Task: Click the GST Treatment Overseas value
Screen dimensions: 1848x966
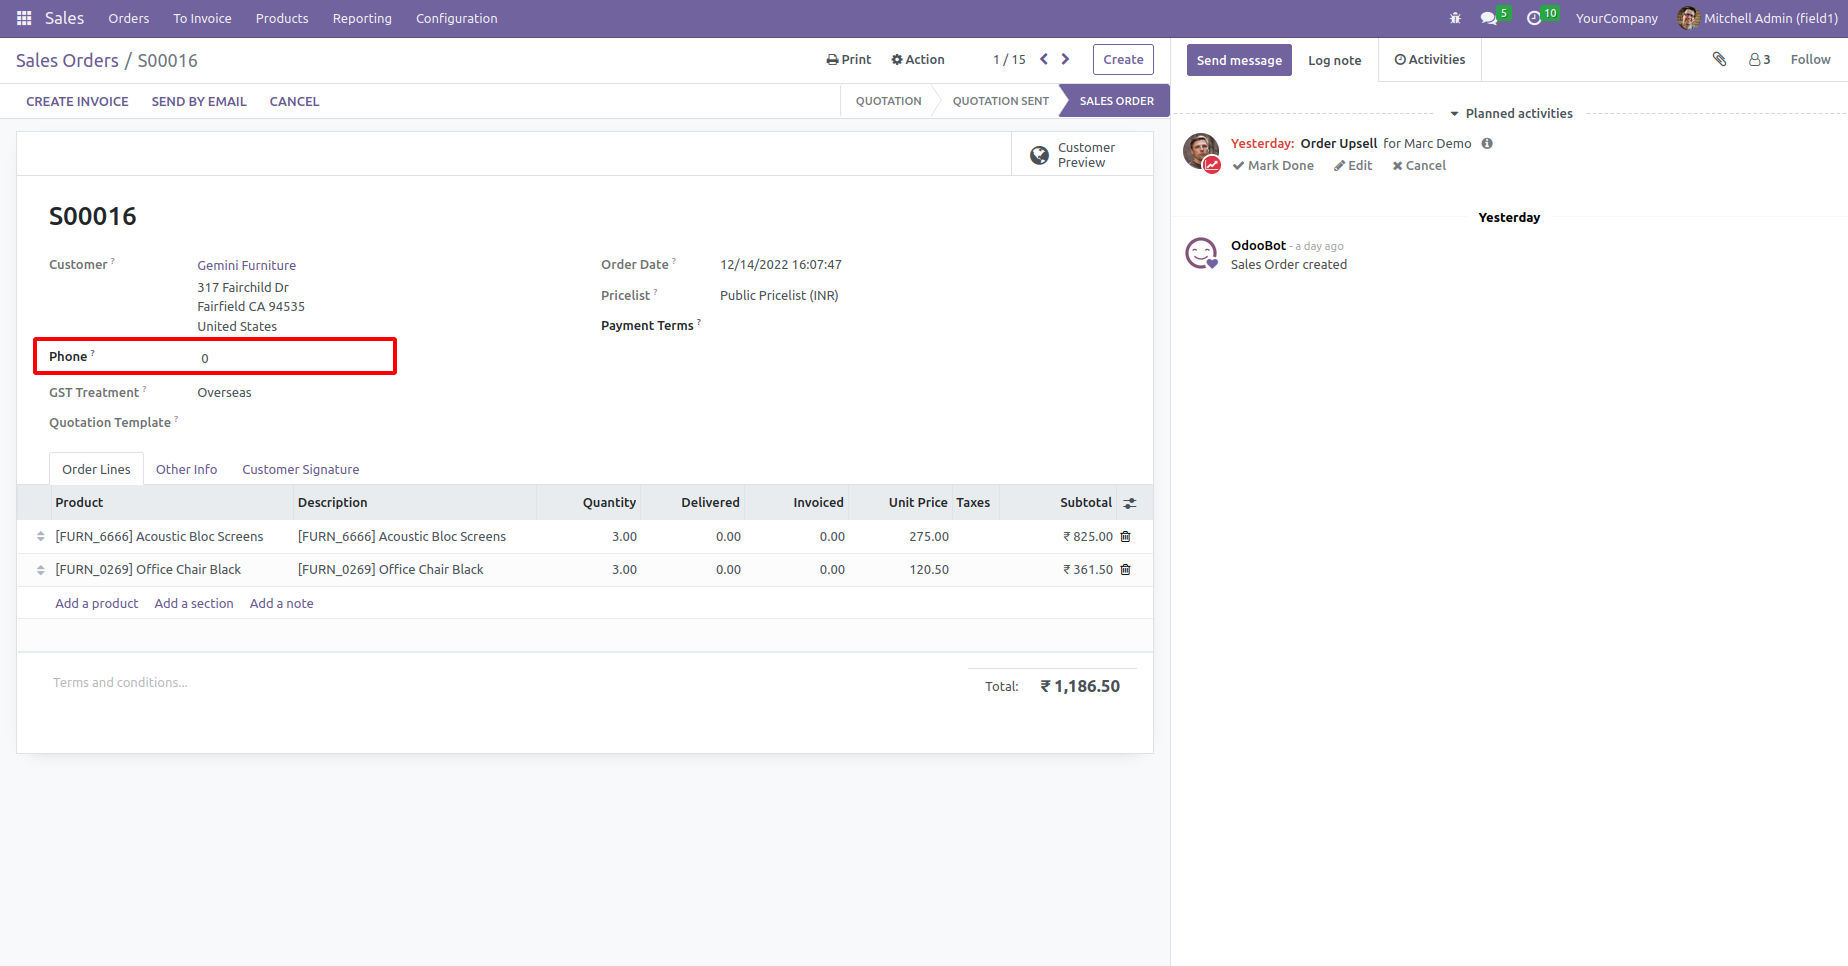Action: [224, 392]
